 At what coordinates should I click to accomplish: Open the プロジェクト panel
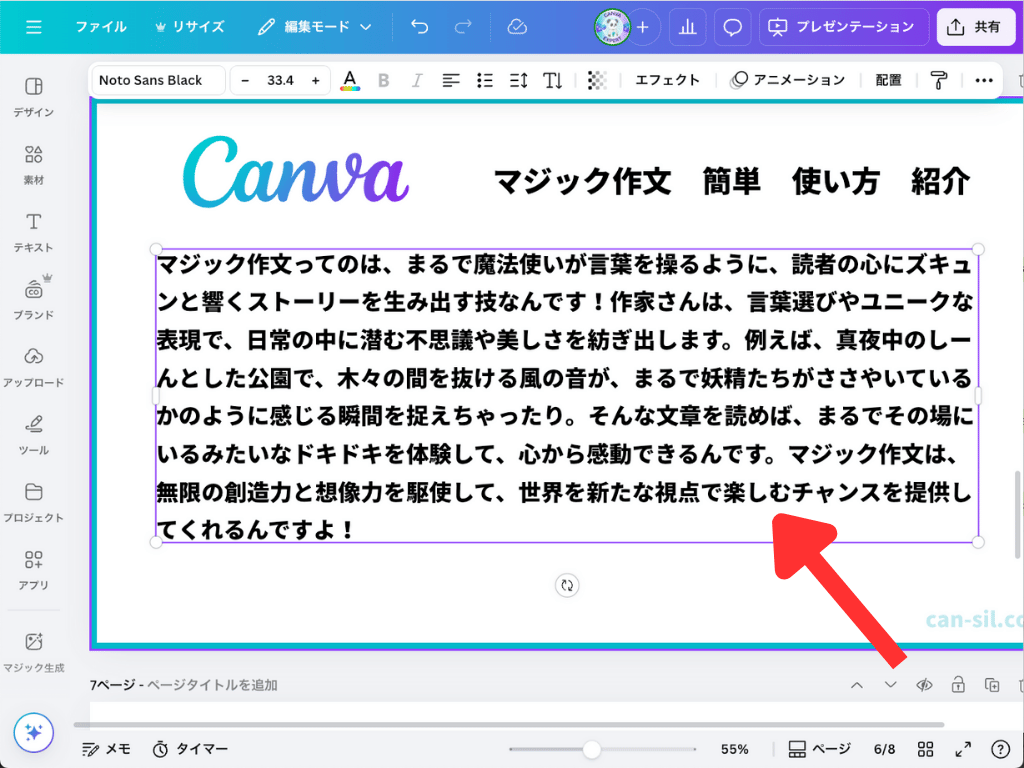point(33,502)
